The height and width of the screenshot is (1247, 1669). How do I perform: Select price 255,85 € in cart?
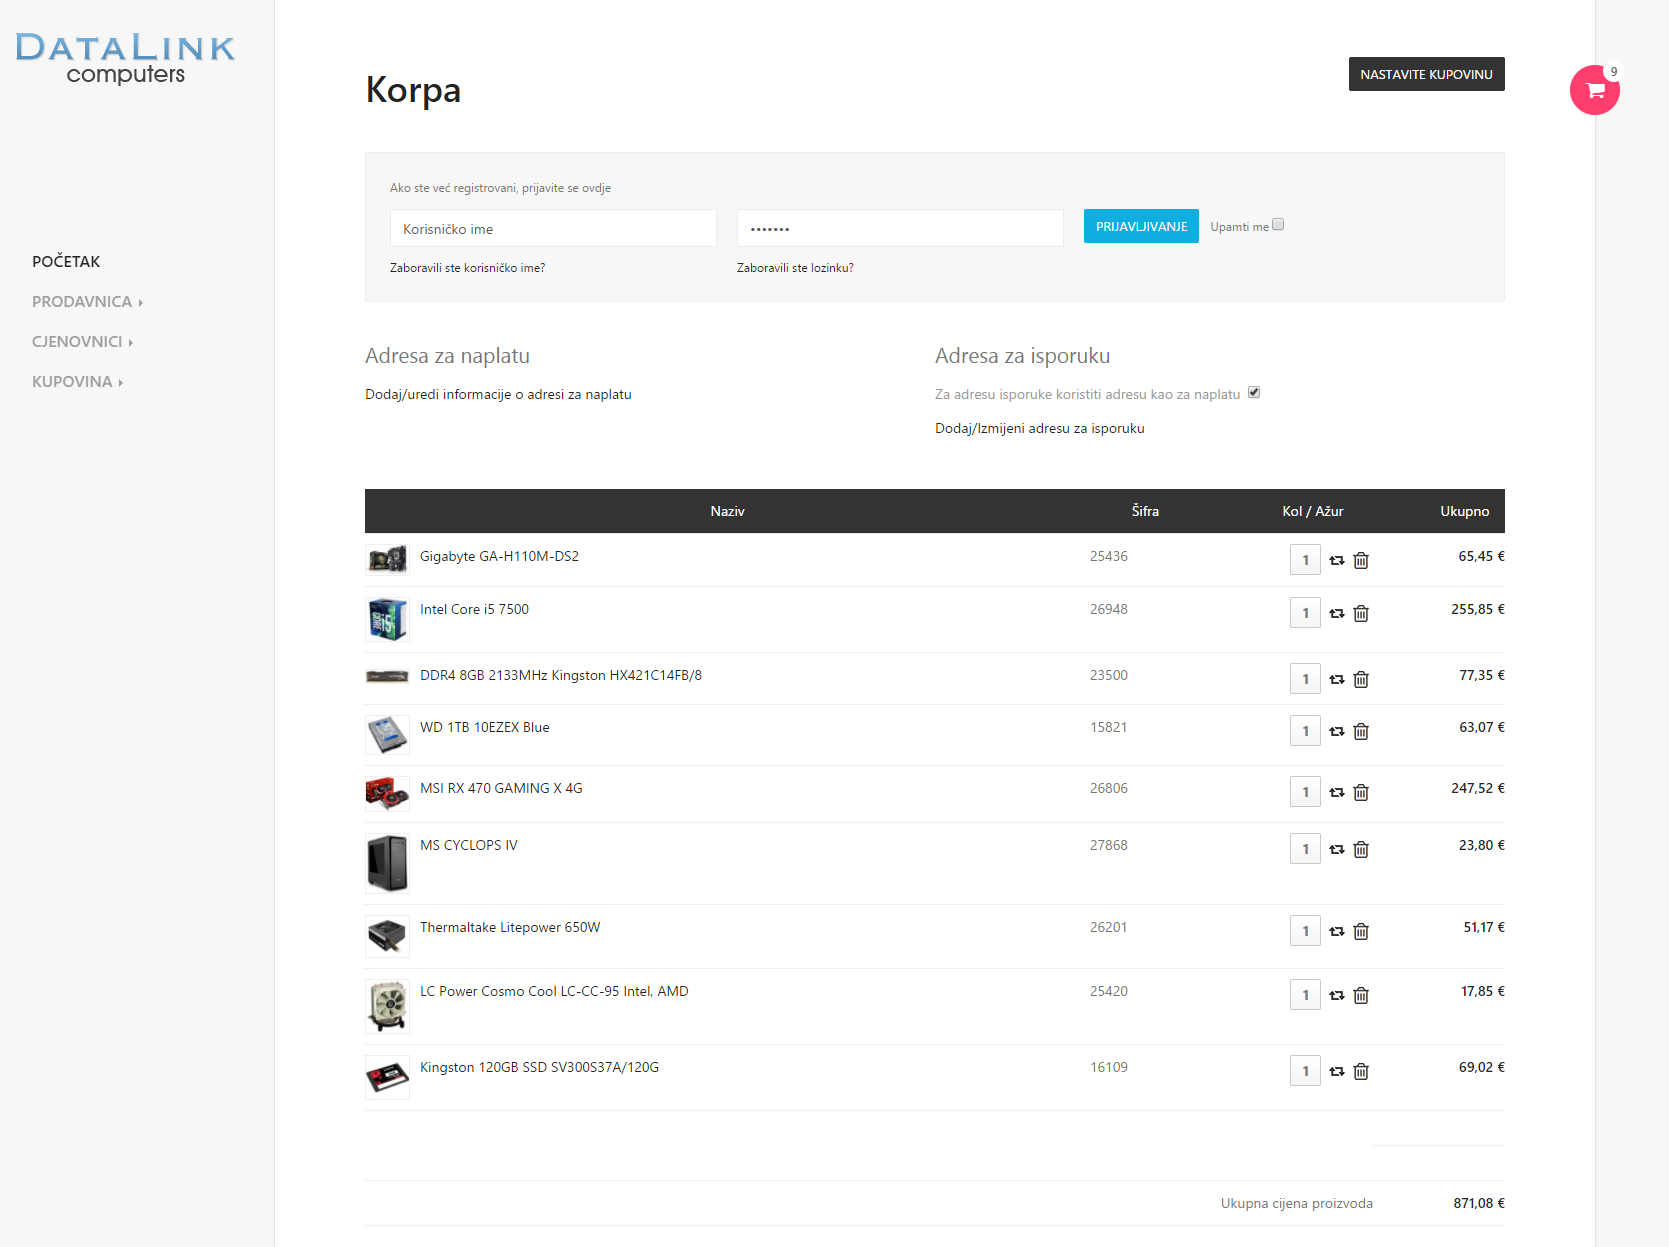(1478, 610)
